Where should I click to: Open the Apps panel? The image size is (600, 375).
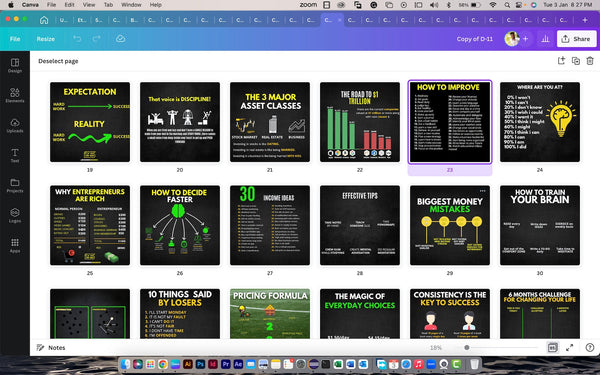[x=15, y=245]
